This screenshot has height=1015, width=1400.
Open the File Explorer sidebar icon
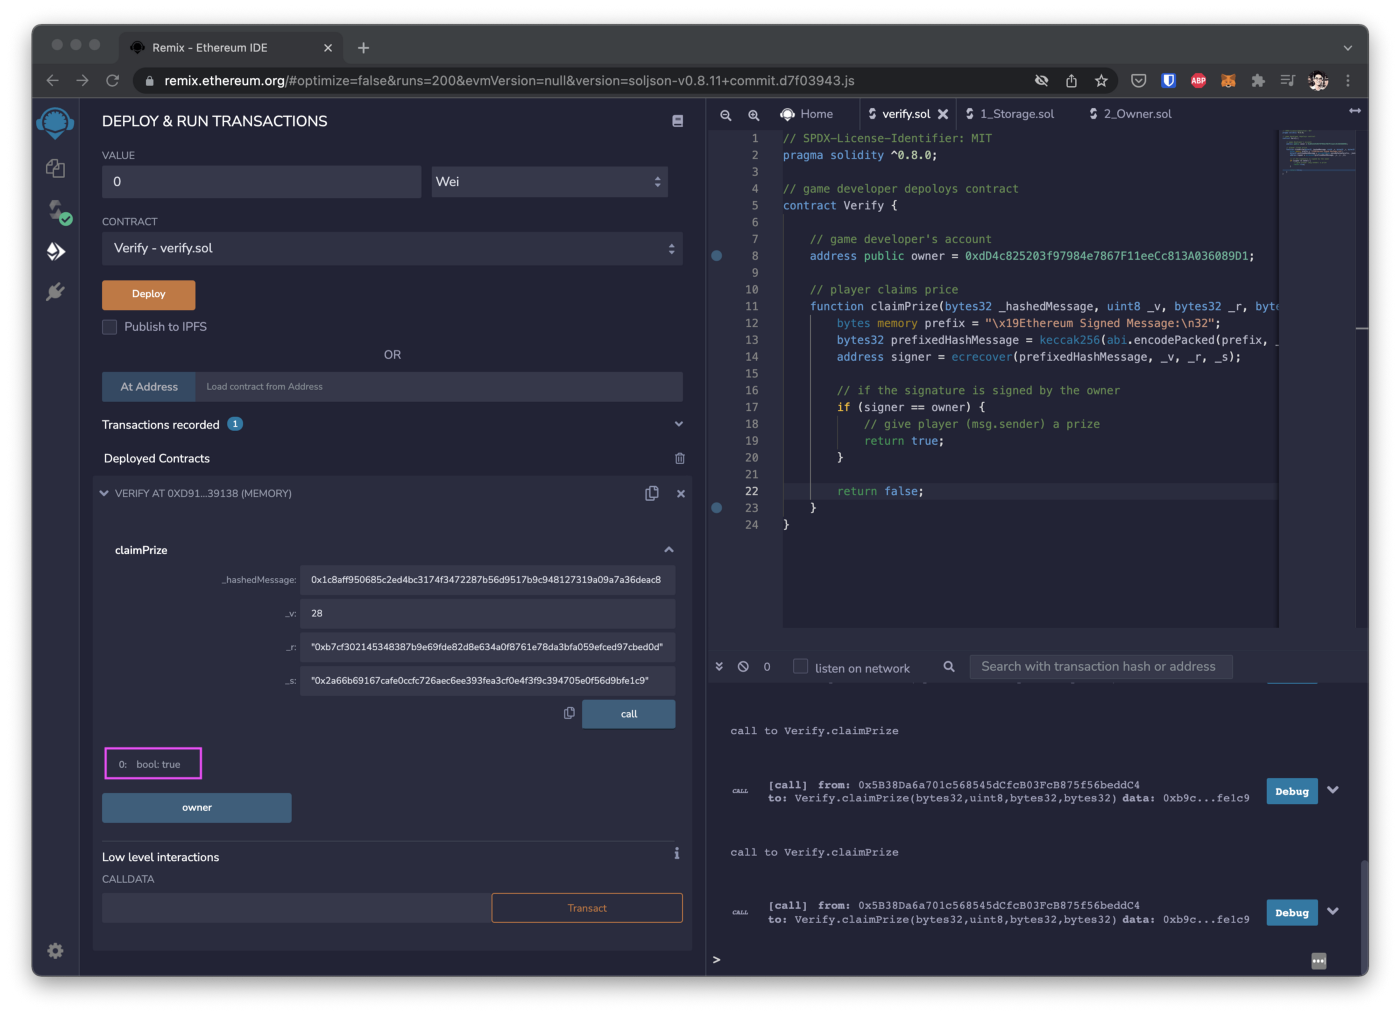(x=56, y=168)
